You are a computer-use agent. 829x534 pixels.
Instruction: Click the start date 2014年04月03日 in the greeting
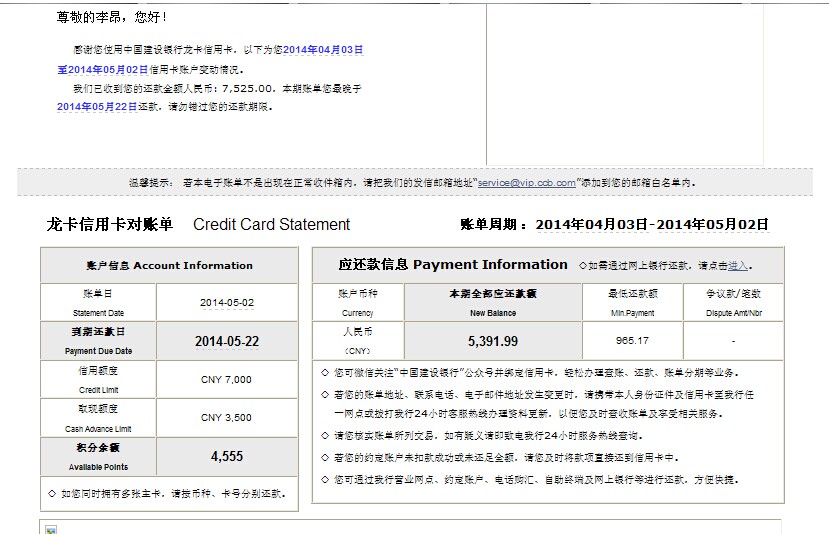(x=323, y=49)
